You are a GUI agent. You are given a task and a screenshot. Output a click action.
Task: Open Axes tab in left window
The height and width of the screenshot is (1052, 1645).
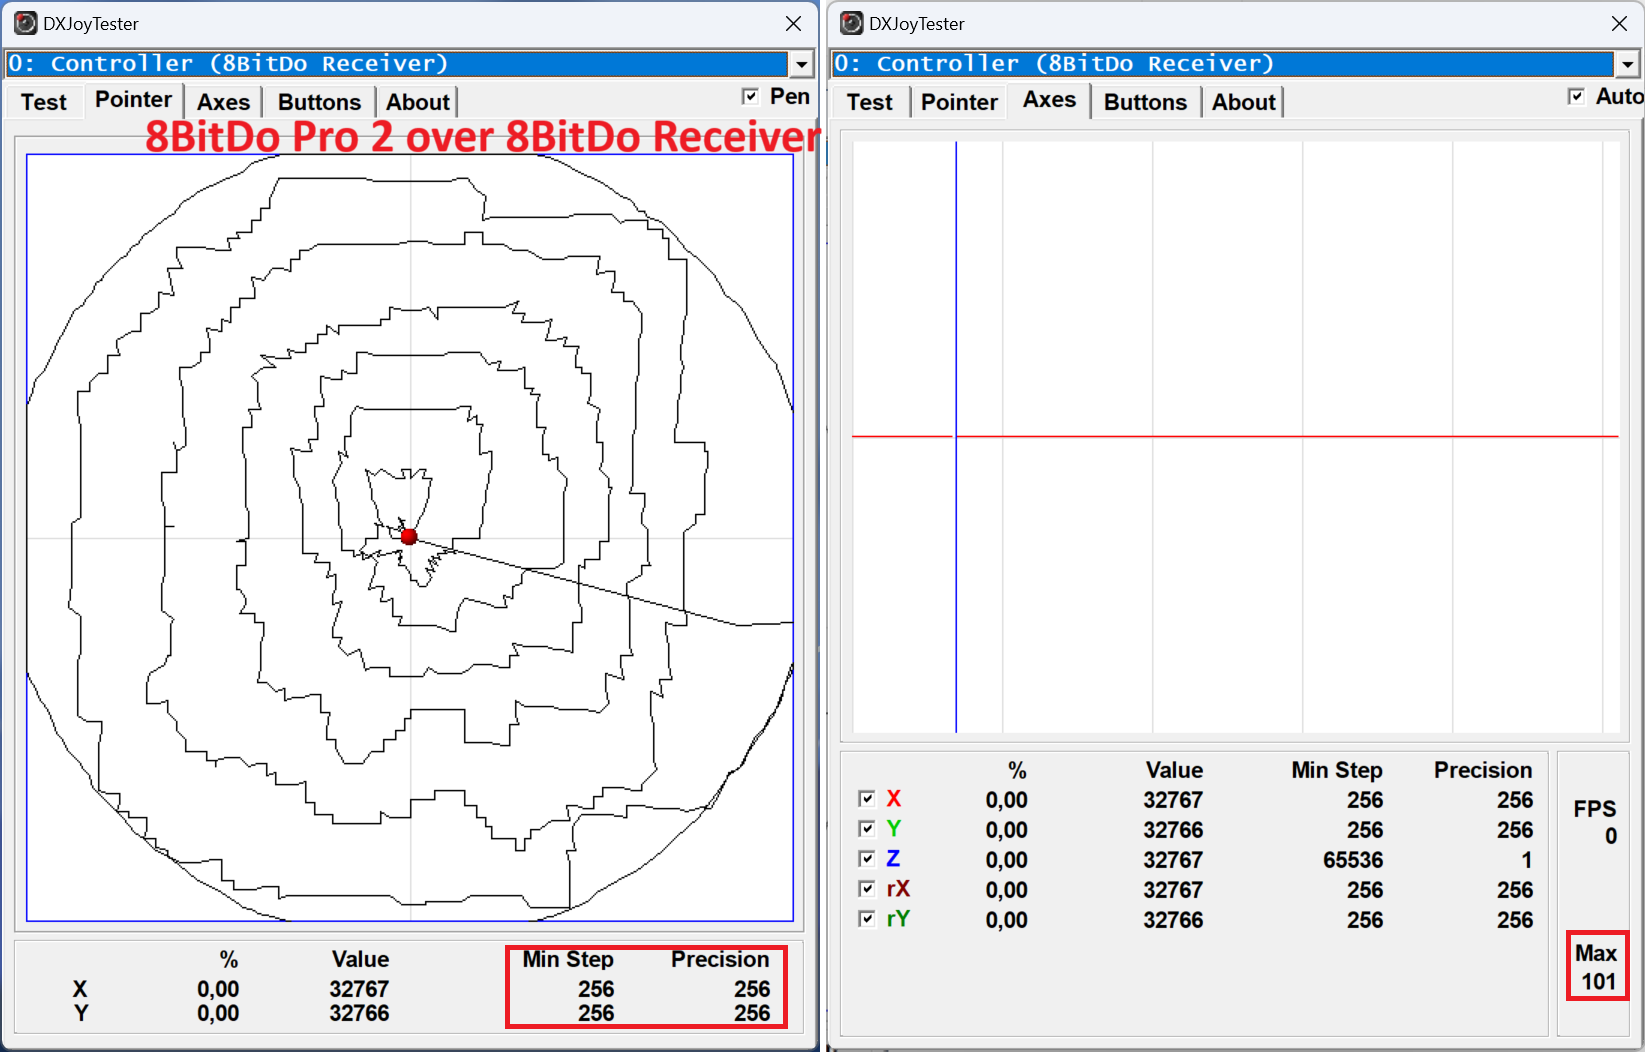223,102
